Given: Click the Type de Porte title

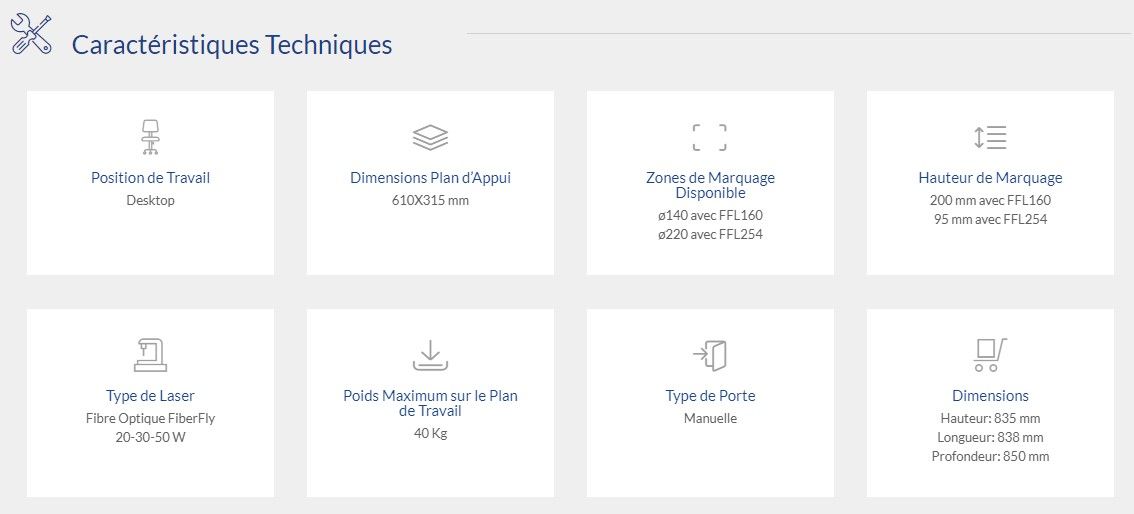Looking at the screenshot, I should pos(710,396).
